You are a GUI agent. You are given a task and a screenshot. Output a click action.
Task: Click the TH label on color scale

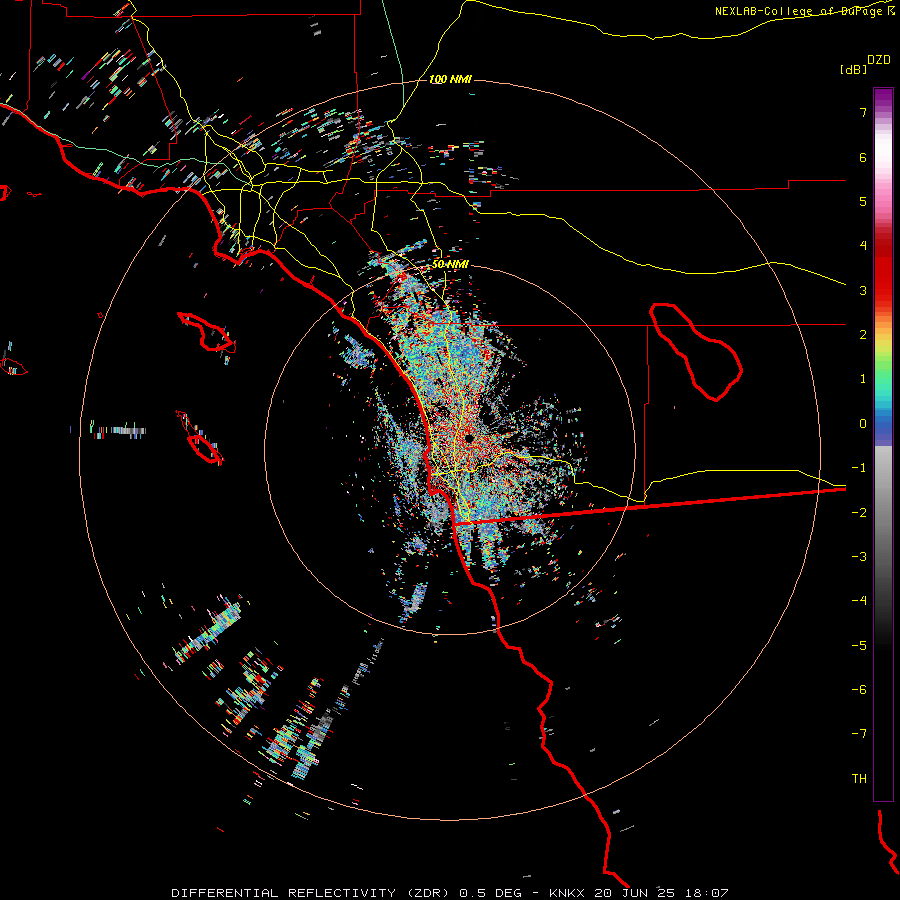click(x=859, y=779)
